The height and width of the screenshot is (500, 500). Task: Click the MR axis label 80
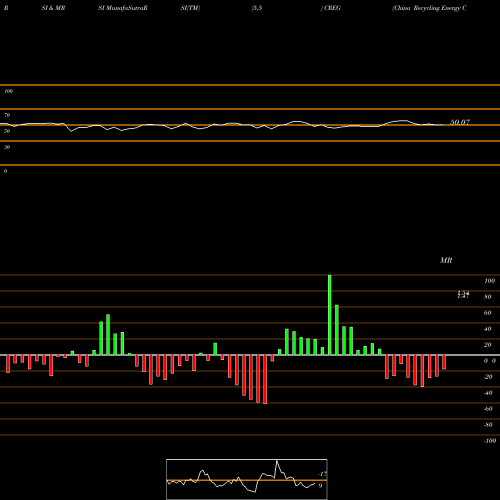(x=488, y=297)
